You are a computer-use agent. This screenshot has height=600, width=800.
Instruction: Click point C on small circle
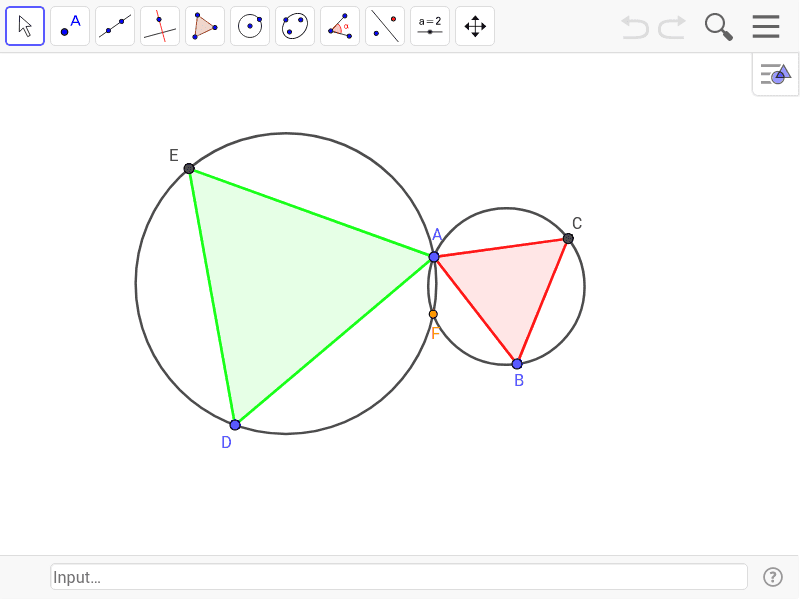[568, 238]
